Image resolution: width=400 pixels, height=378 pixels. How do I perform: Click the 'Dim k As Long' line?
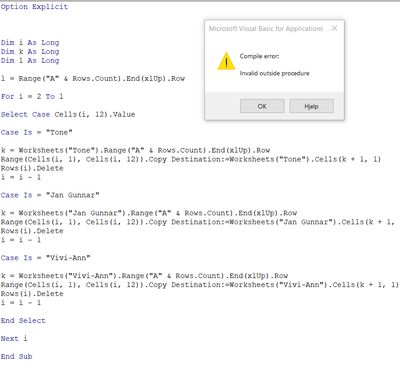coord(30,52)
